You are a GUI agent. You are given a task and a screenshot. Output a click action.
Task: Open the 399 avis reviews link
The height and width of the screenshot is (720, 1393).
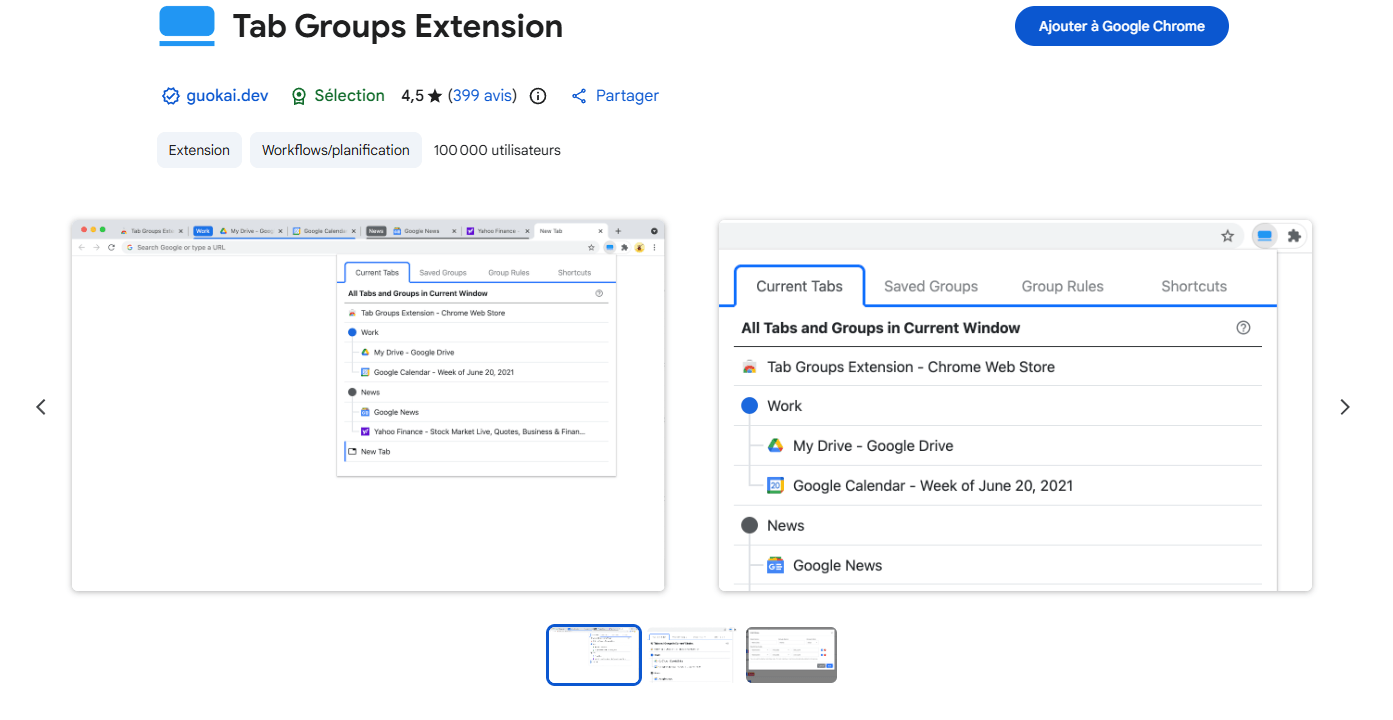tap(482, 95)
